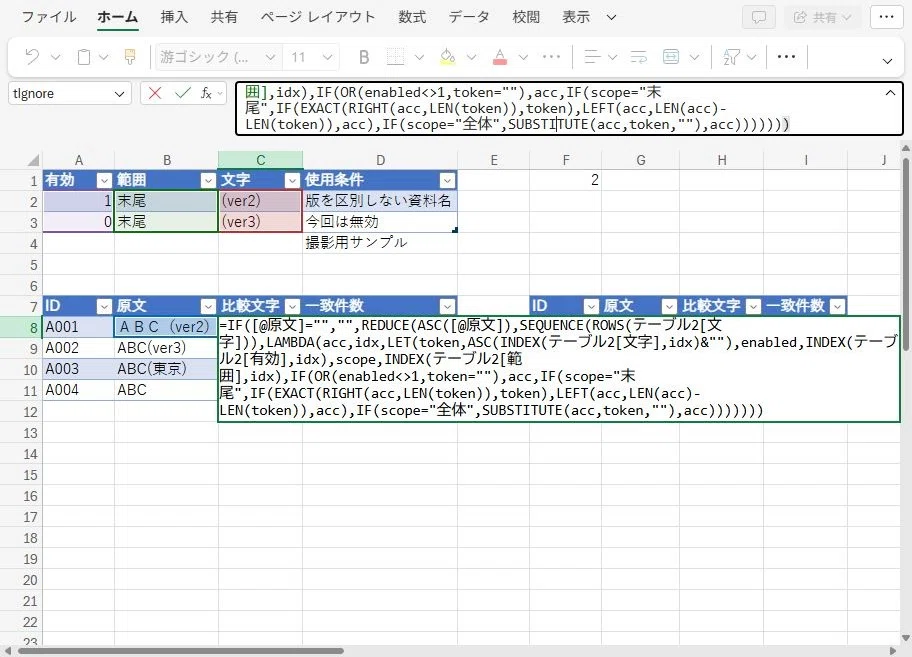Click the text alignment icon

pyautogui.click(x=592, y=57)
